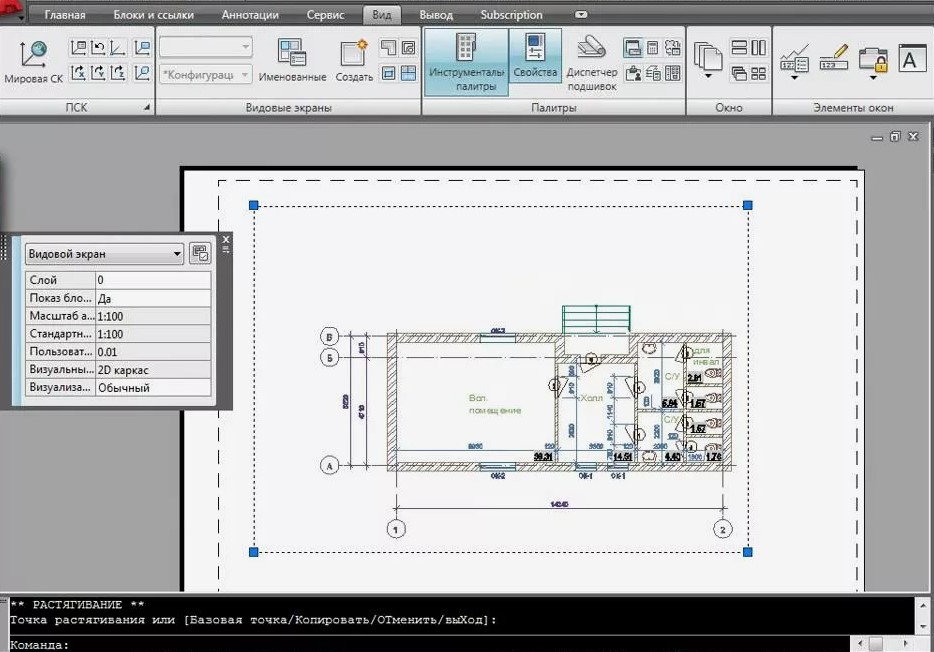Click the command line horizontal scrollbar thumb
This screenshot has height=652, width=934.
point(876,644)
